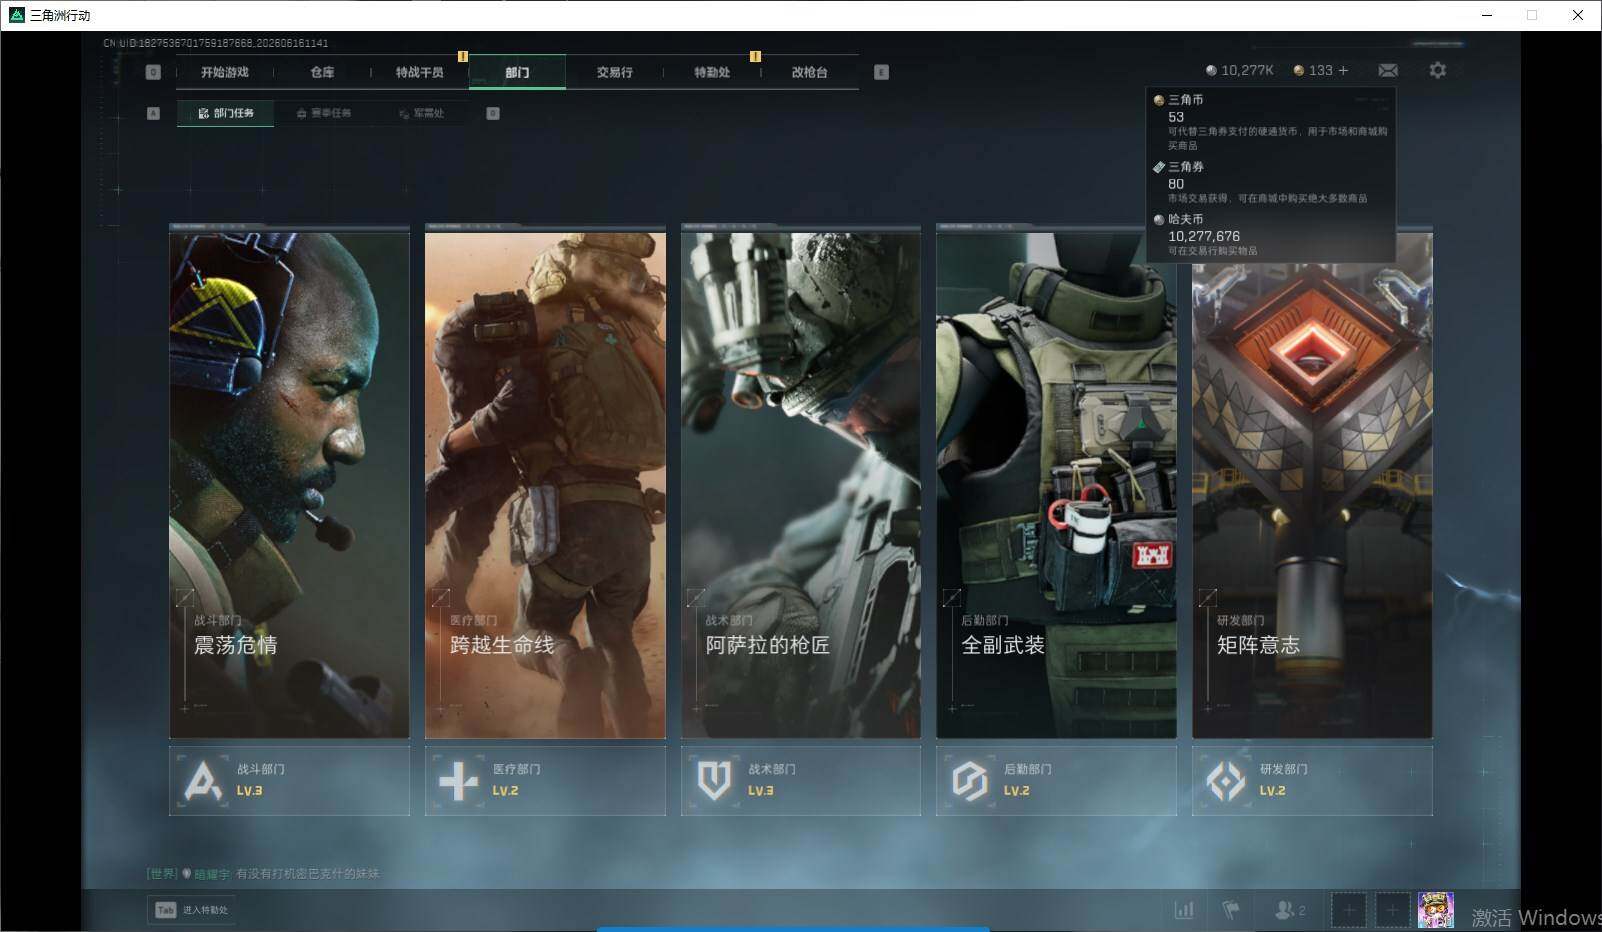Screen dimensions: 1602x932
Task: Click the 研发部门 diamond emblem icon
Action: click(x=1226, y=781)
